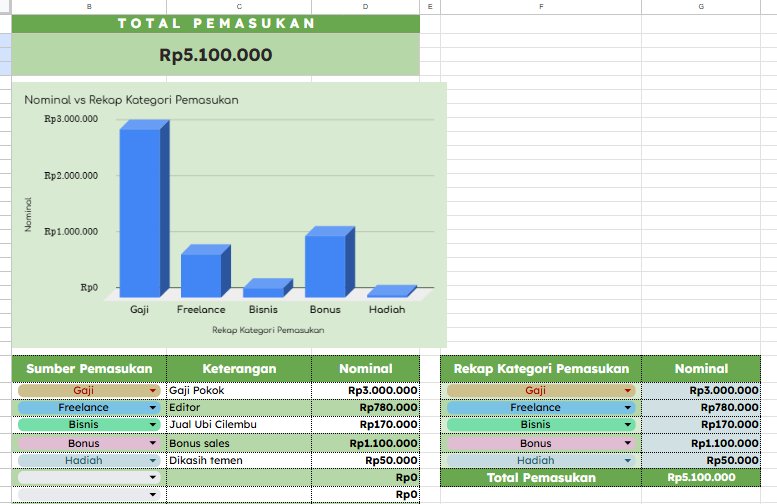Viewport: 777px width, 504px height.
Task: Select Rp170.000 next to Jual Ubi Cilembu
Action: [x=366, y=425]
